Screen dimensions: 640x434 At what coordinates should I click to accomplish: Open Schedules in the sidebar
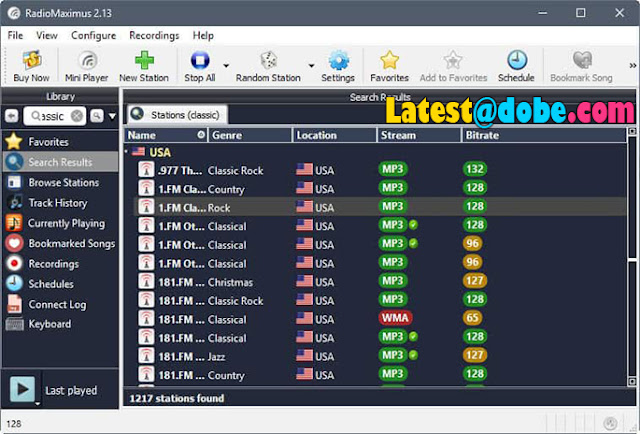pyautogui.click(x=60, y=284)
